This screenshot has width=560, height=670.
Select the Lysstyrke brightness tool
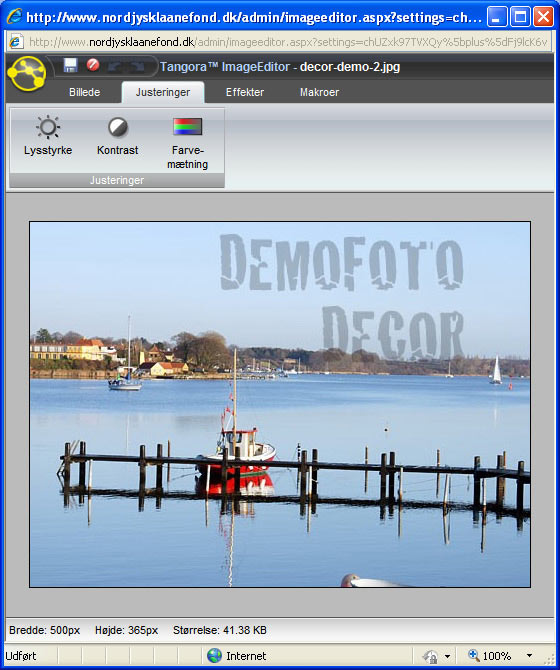tap(48, 136)
